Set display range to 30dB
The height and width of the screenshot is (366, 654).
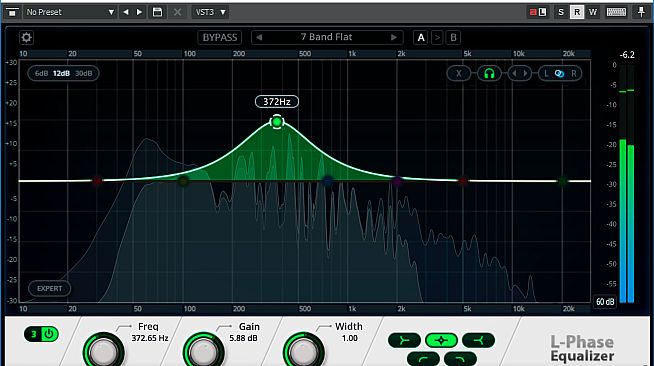point(83,73)
